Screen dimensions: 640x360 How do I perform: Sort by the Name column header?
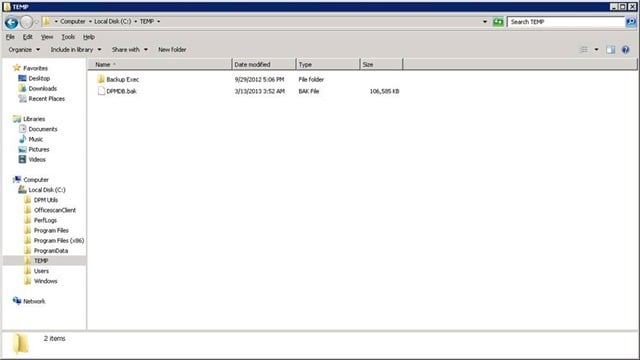(160, 64)
